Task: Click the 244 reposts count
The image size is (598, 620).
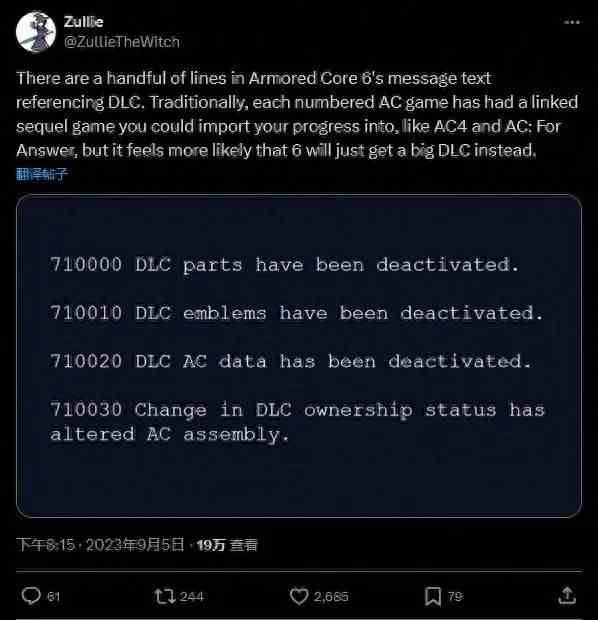Action: (x=191, y=596)
